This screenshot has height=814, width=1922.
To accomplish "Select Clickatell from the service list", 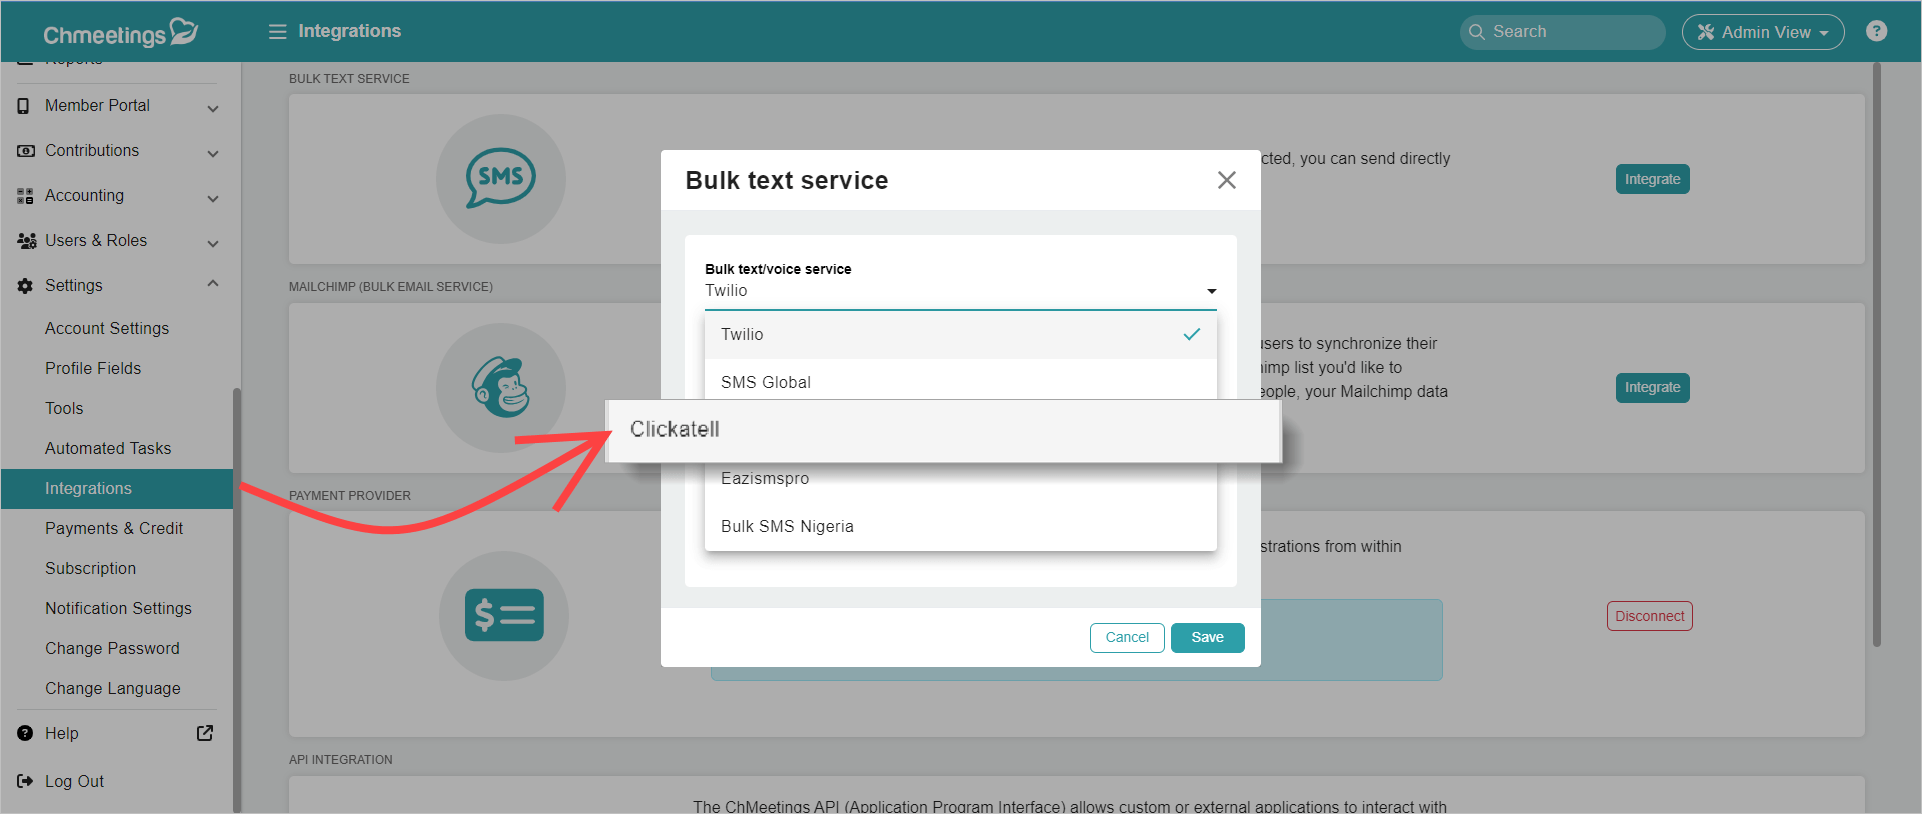I will point(944,430).
